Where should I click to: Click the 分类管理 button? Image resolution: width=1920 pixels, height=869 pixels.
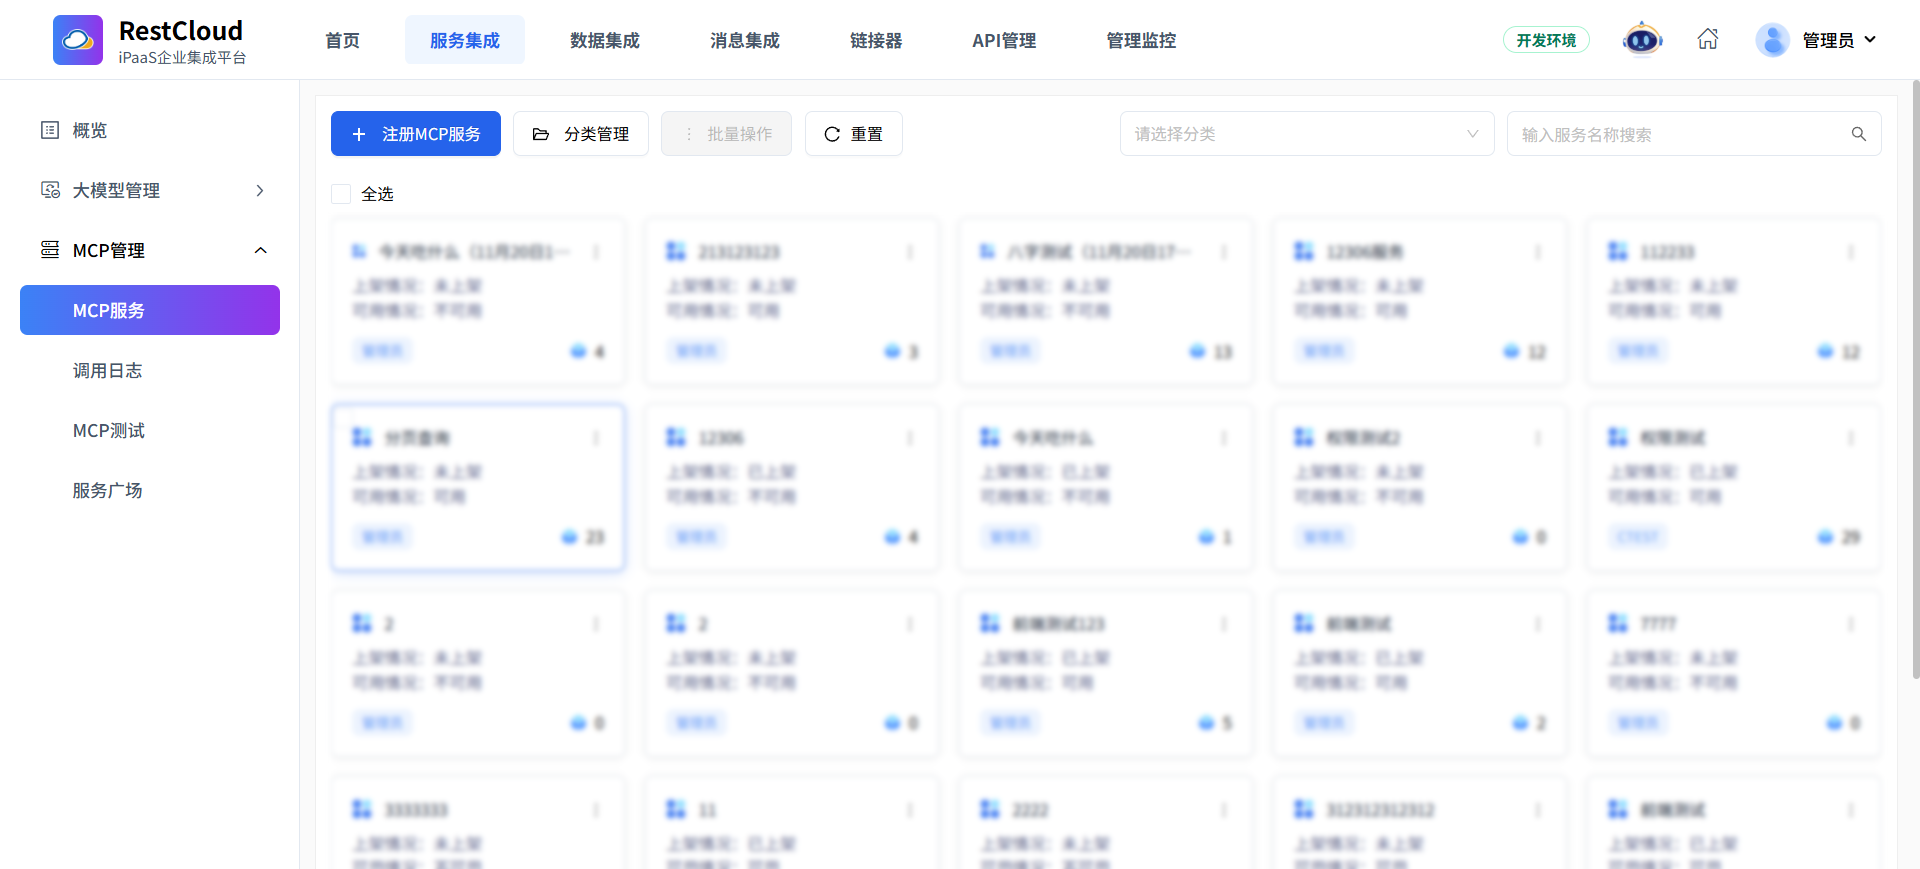pyautogui.click(x=581, y=134)
